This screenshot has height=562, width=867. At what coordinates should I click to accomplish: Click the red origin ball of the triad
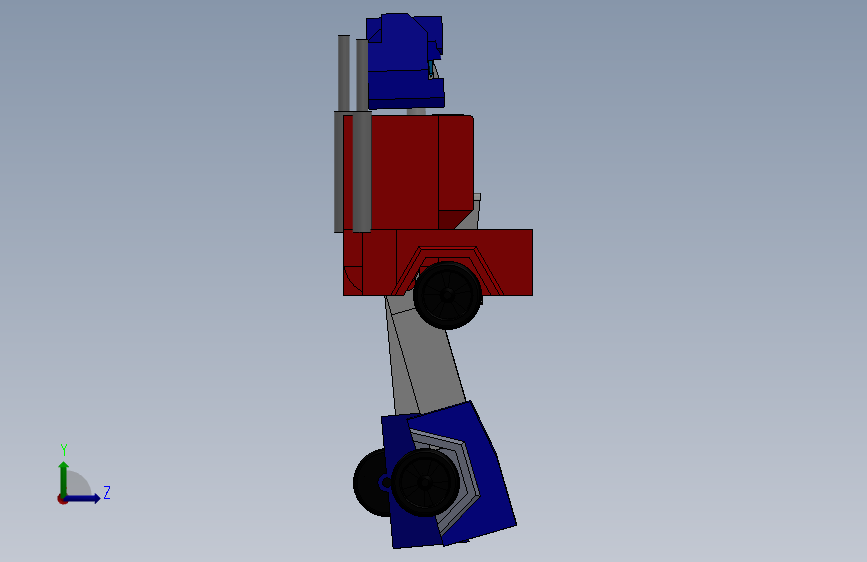click(62, 499)
